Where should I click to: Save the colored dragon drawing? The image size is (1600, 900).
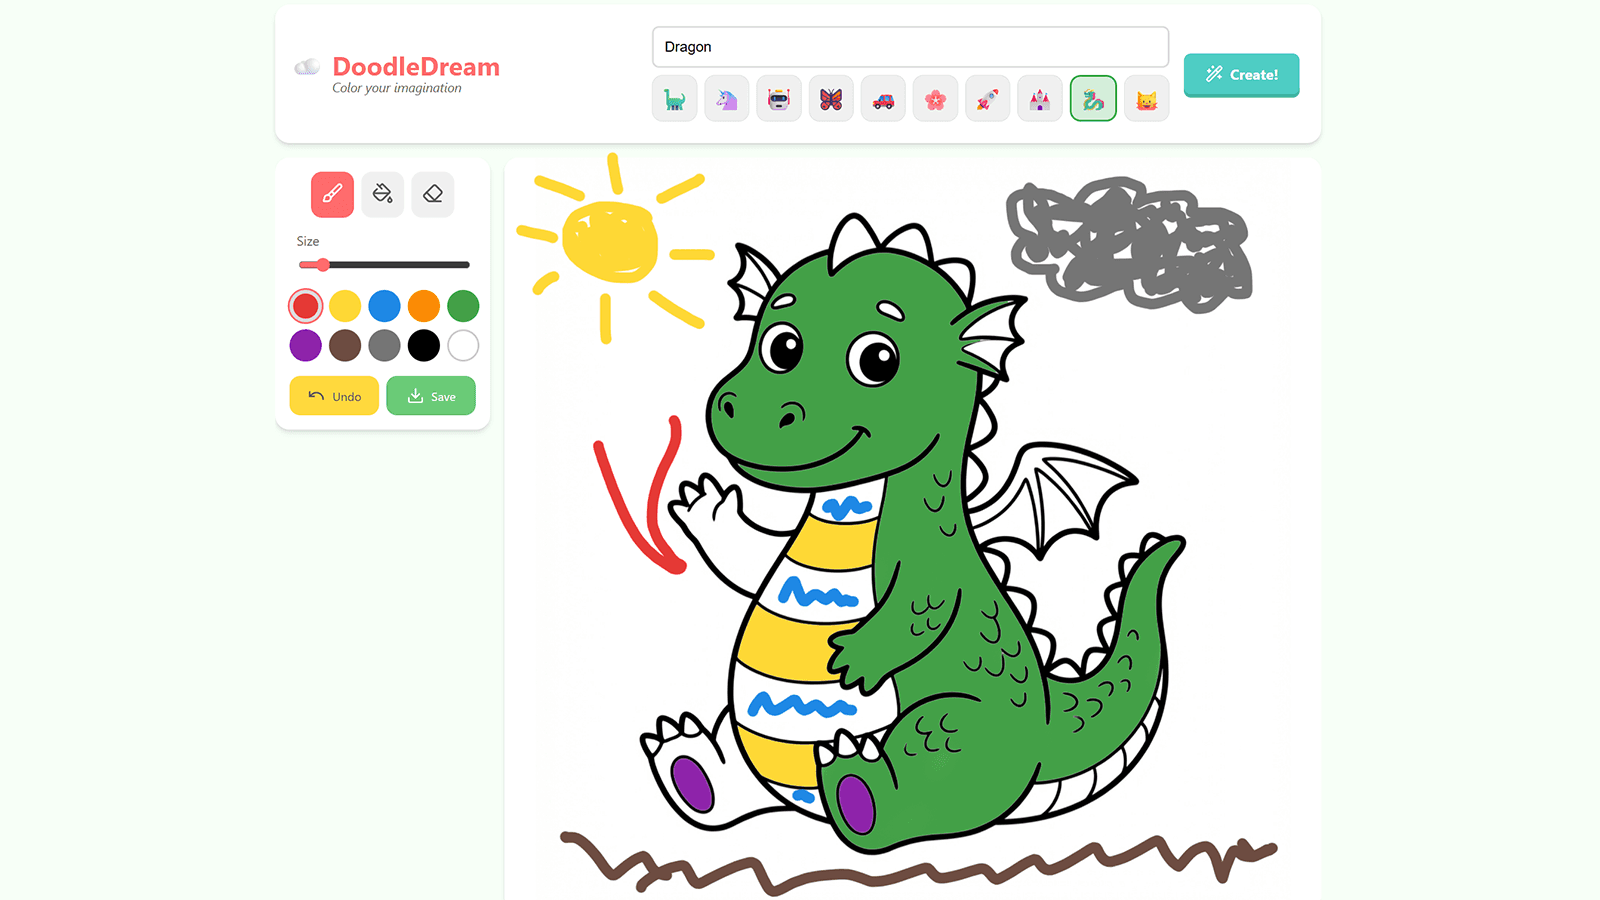[x=430, y=395]
